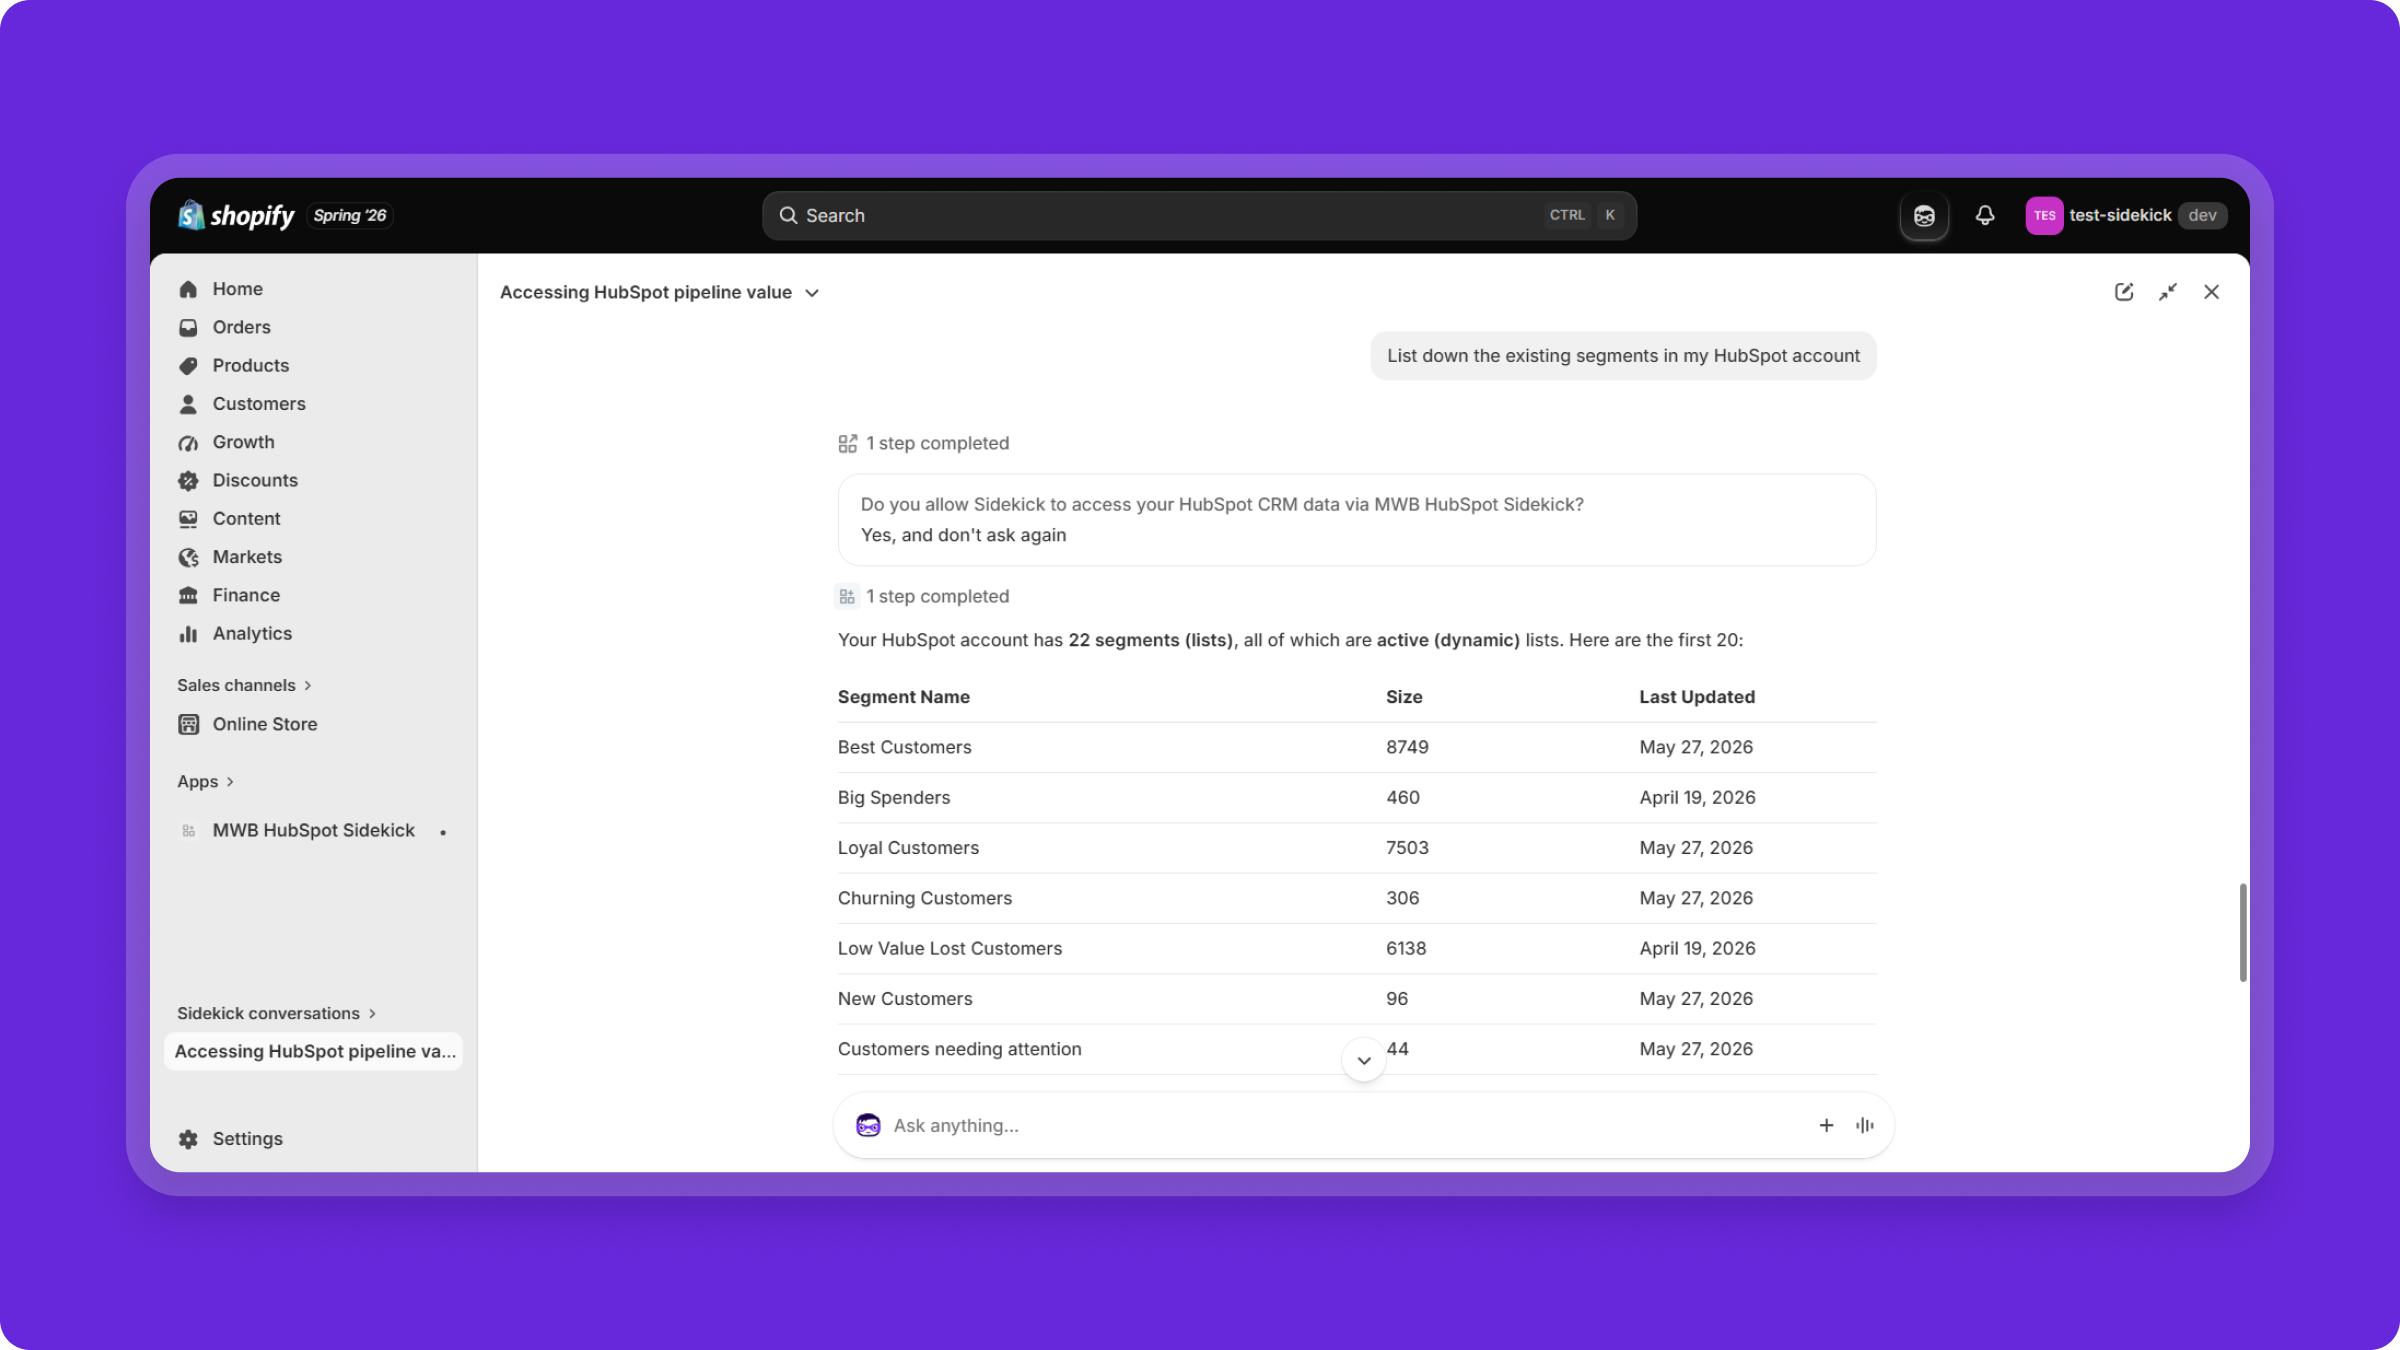This screenshot has height=1350, width=2400.
Task: Click New Customers segment name
Action: point(905,998)
